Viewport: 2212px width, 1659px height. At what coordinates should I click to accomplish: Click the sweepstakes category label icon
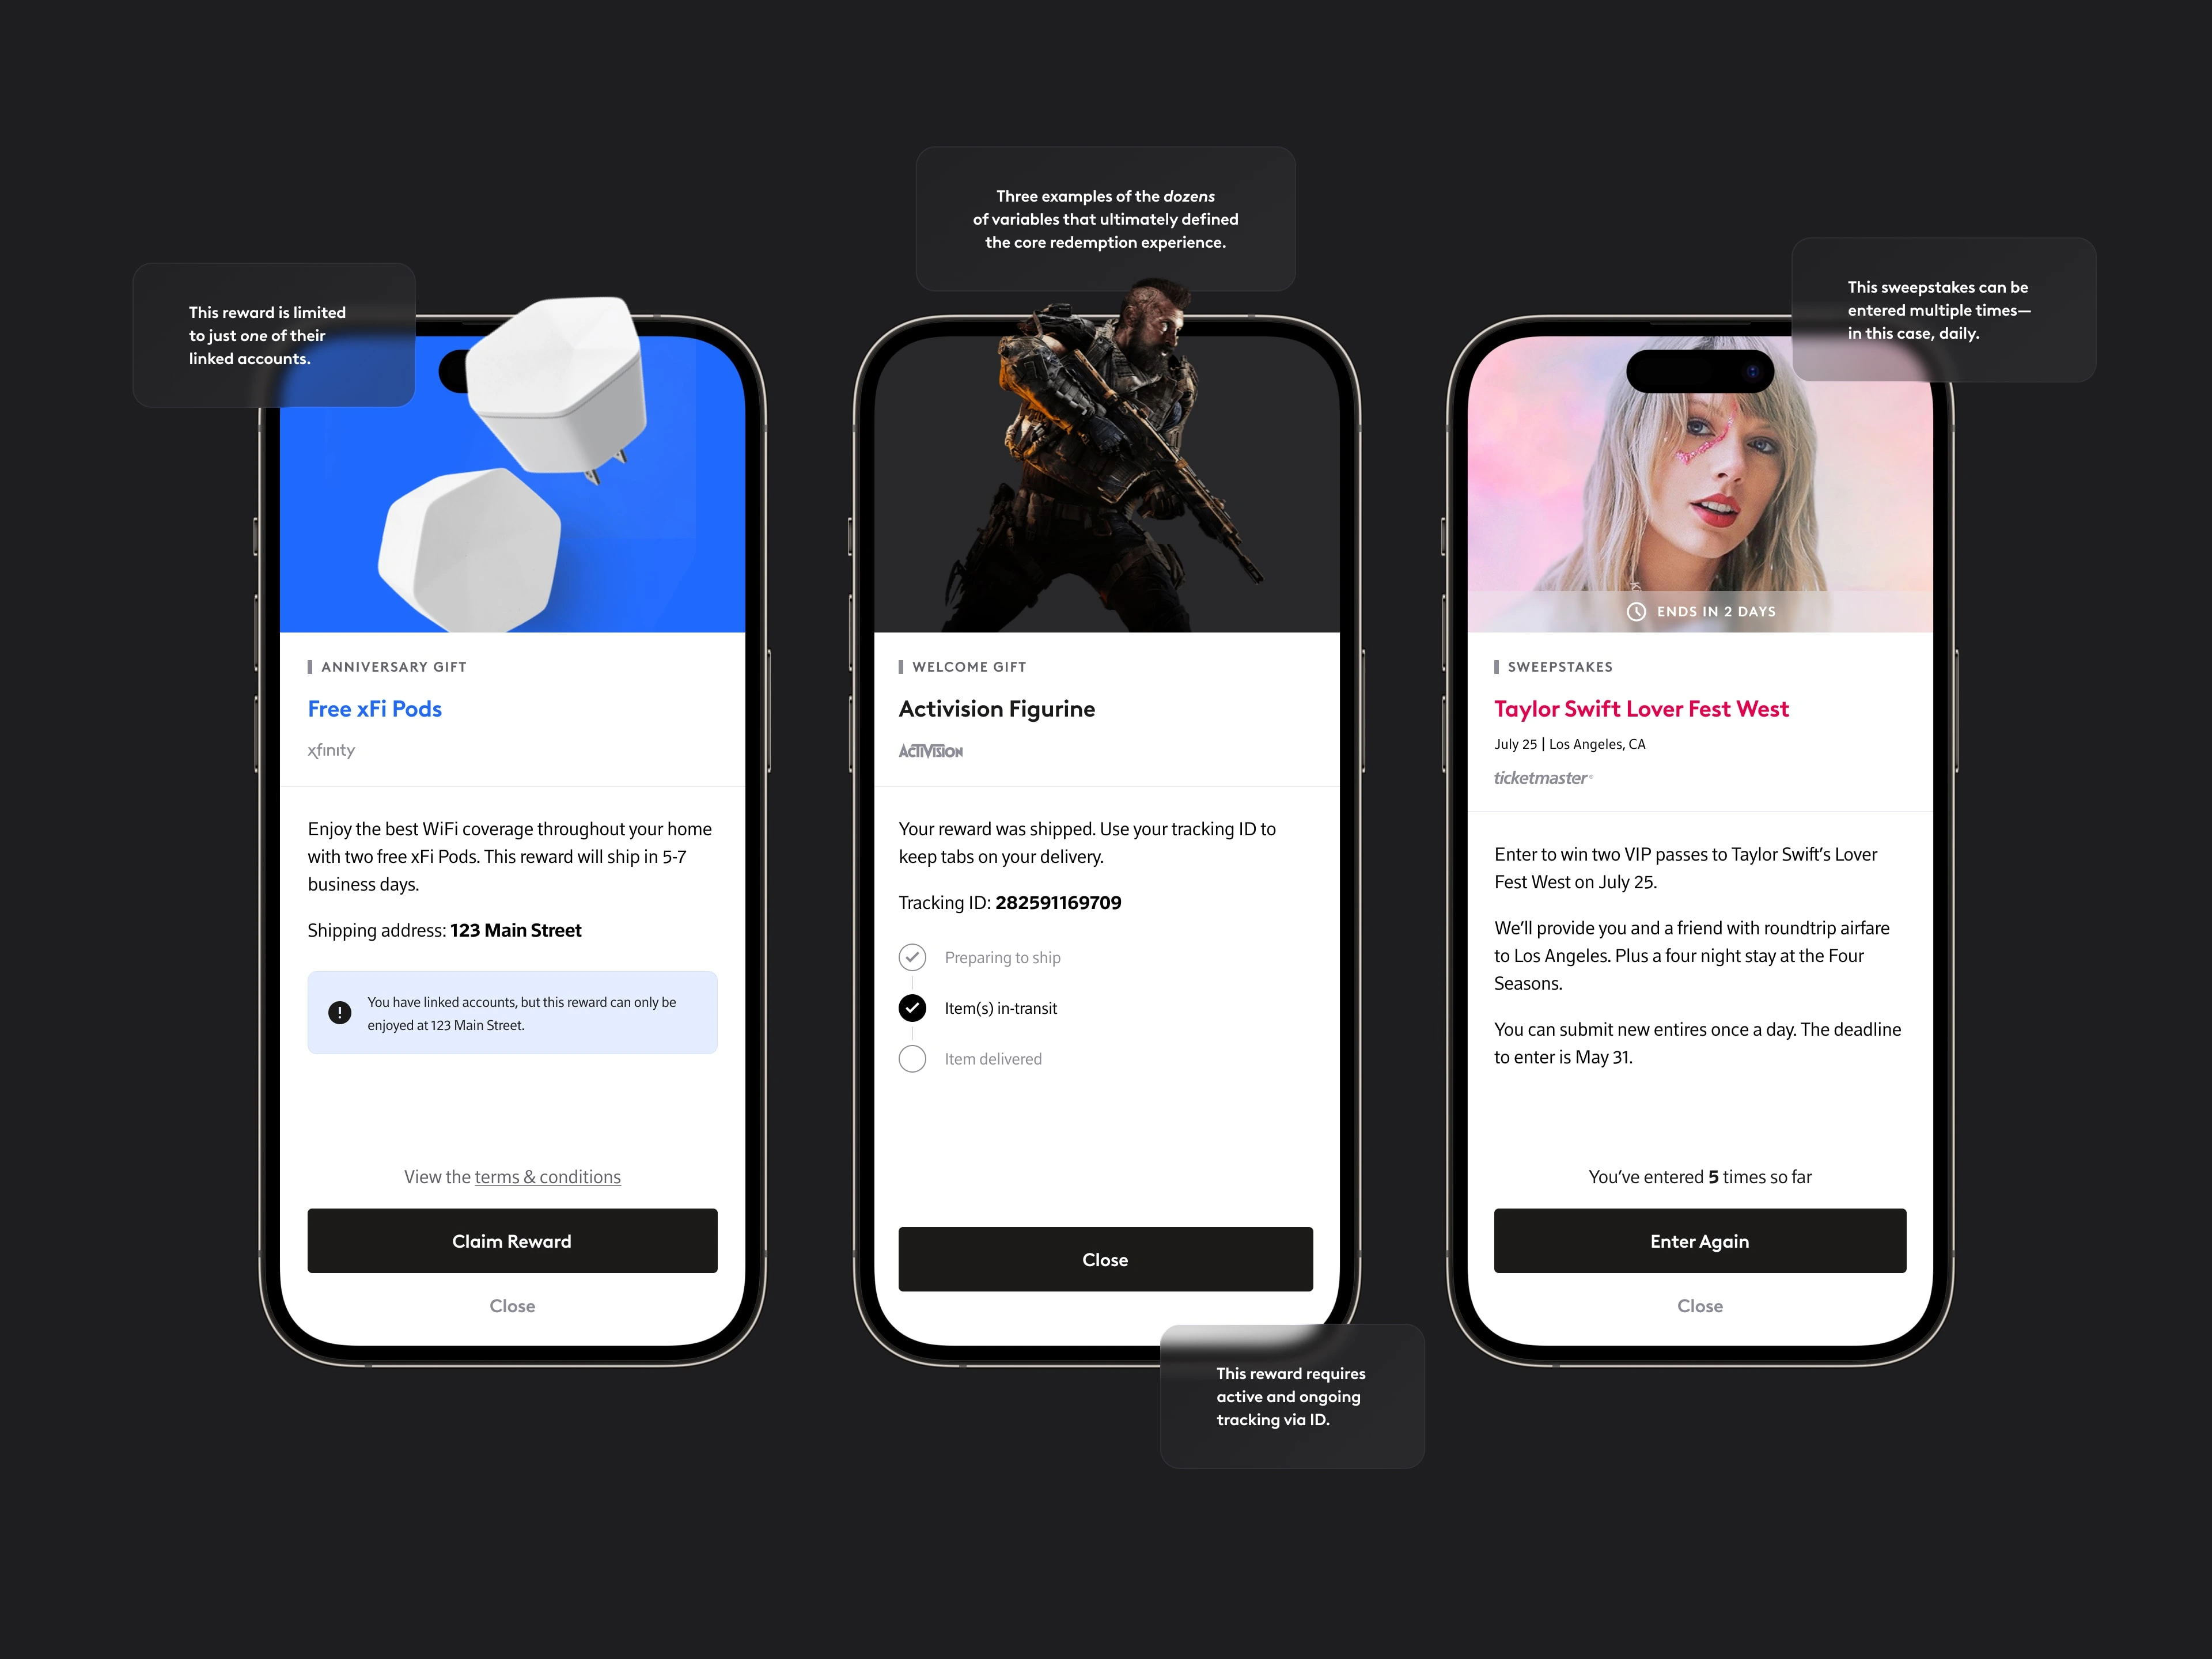point(1494,668)
